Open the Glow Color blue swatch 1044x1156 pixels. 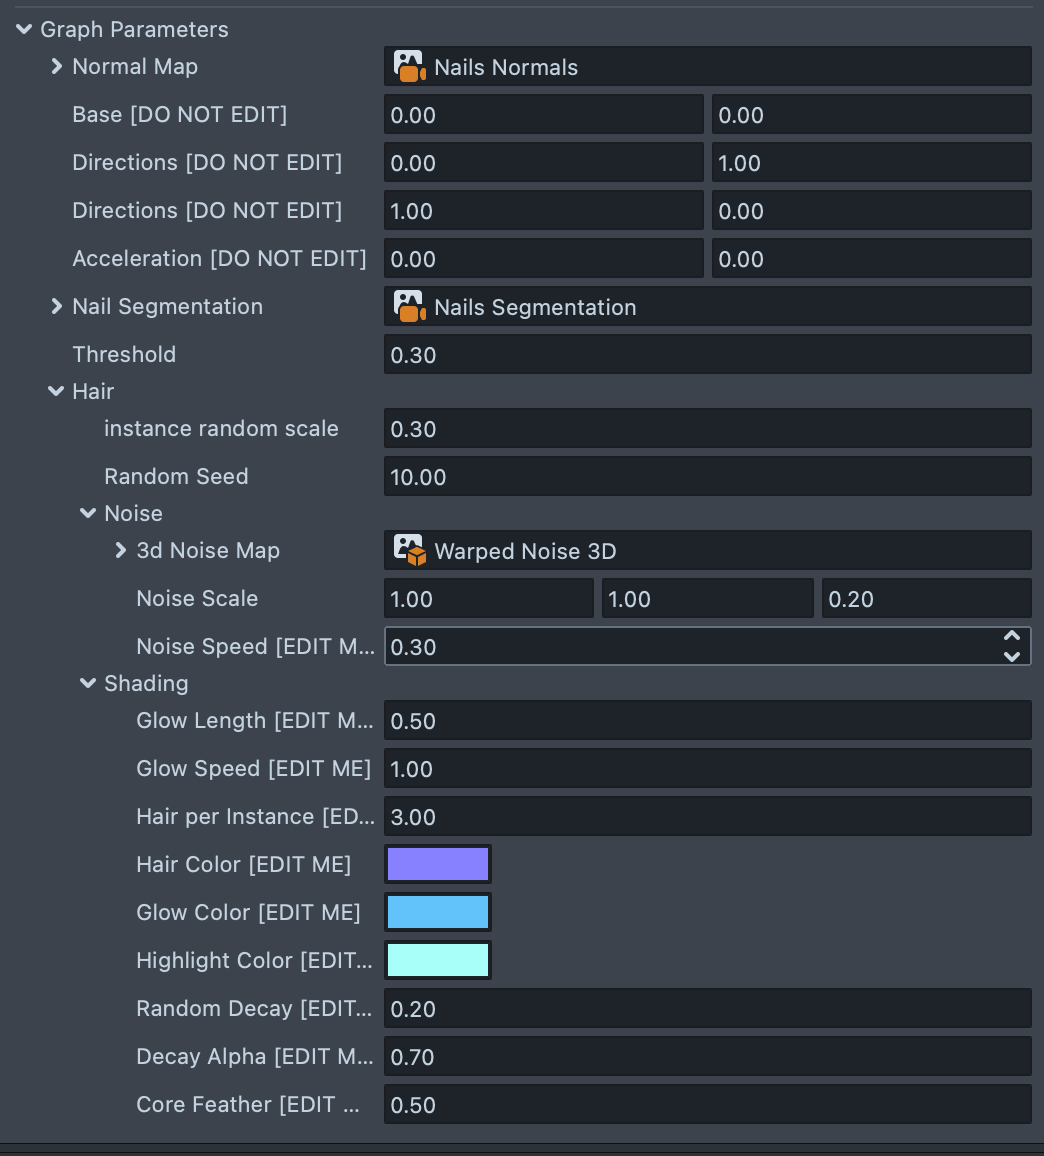pyautogui.click(x=438, y=913)
